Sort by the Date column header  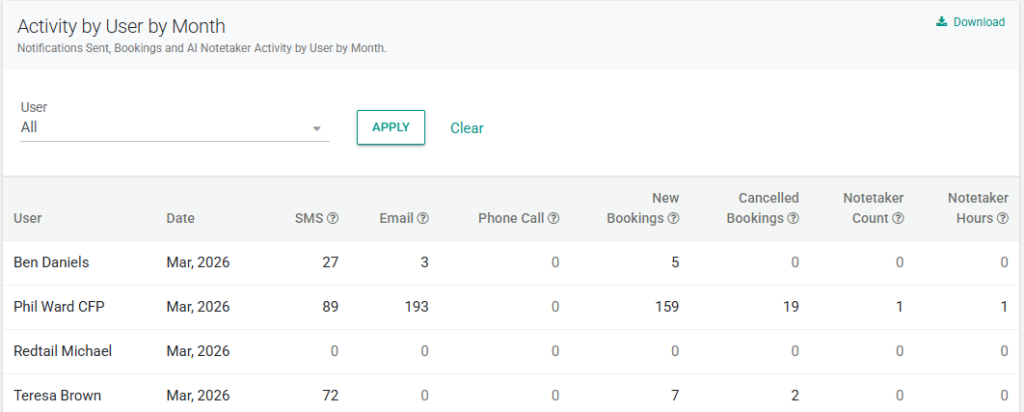point(180,218)
